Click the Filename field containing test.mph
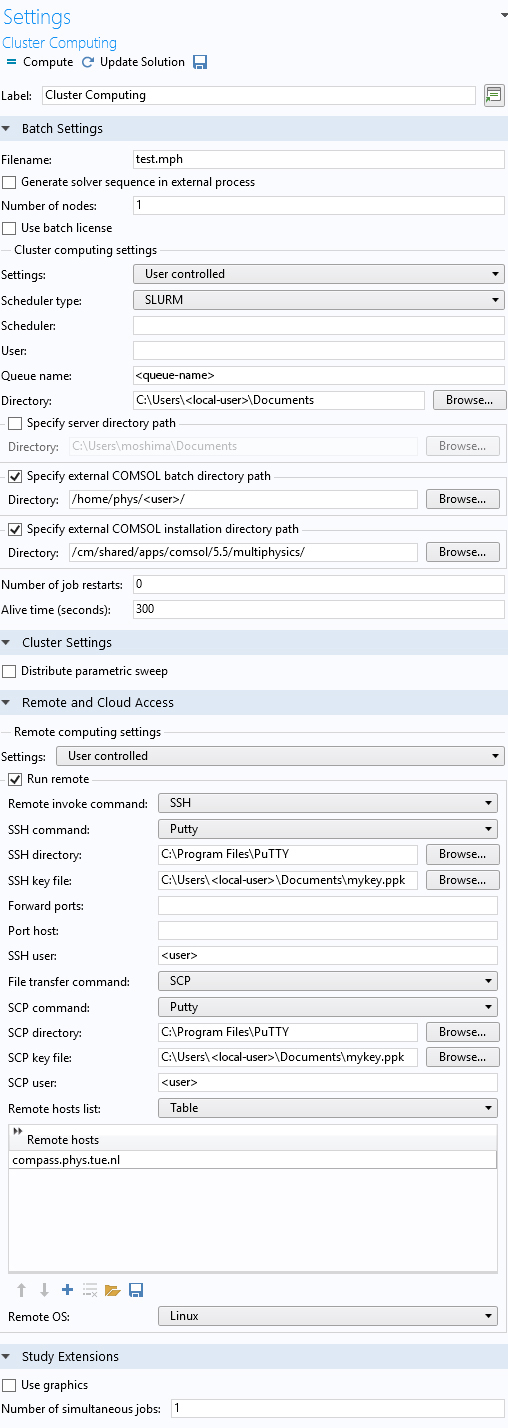Viewport: 508px width, 1428px height. point(318,159)
